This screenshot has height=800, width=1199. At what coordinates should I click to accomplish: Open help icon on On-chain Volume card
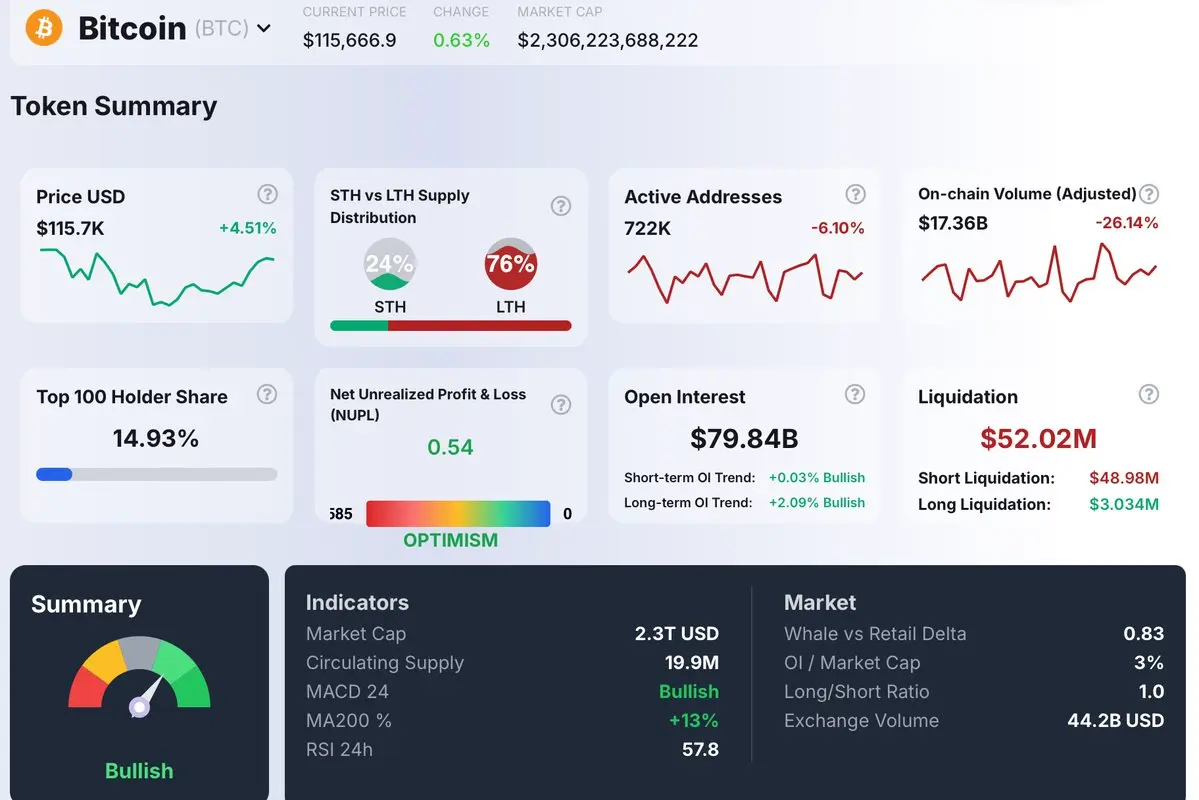(x=1149, y=194)
